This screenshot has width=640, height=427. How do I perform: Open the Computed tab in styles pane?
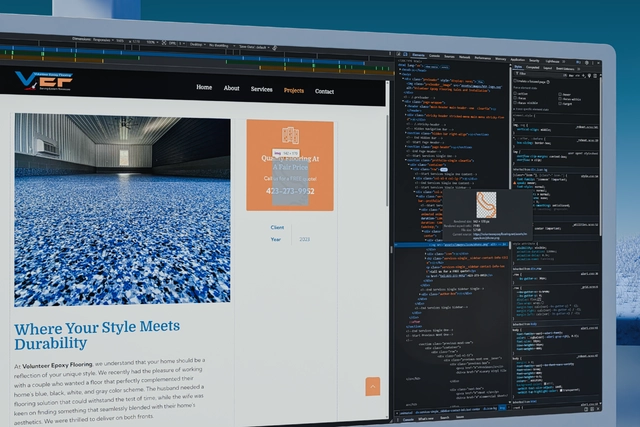point(533,67)
